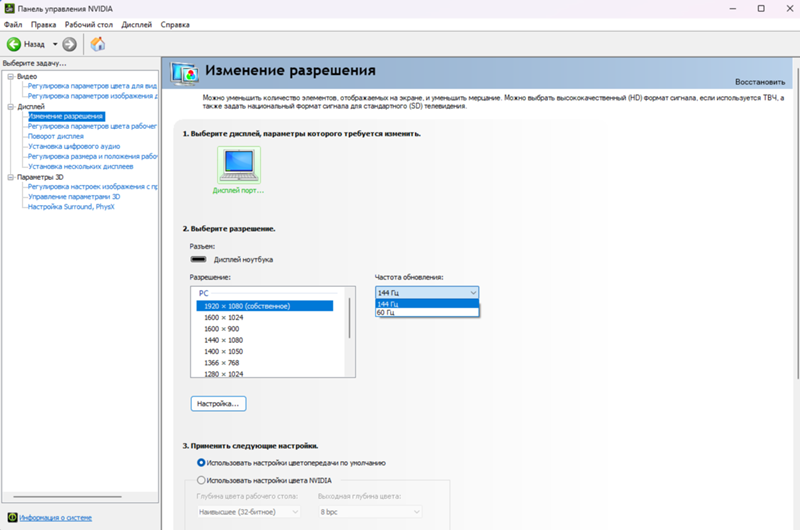The height and width of the screenshot is (530, 800).
Task: Minimize the NVIDIA control panel window
Action: [x=733, y=9]
